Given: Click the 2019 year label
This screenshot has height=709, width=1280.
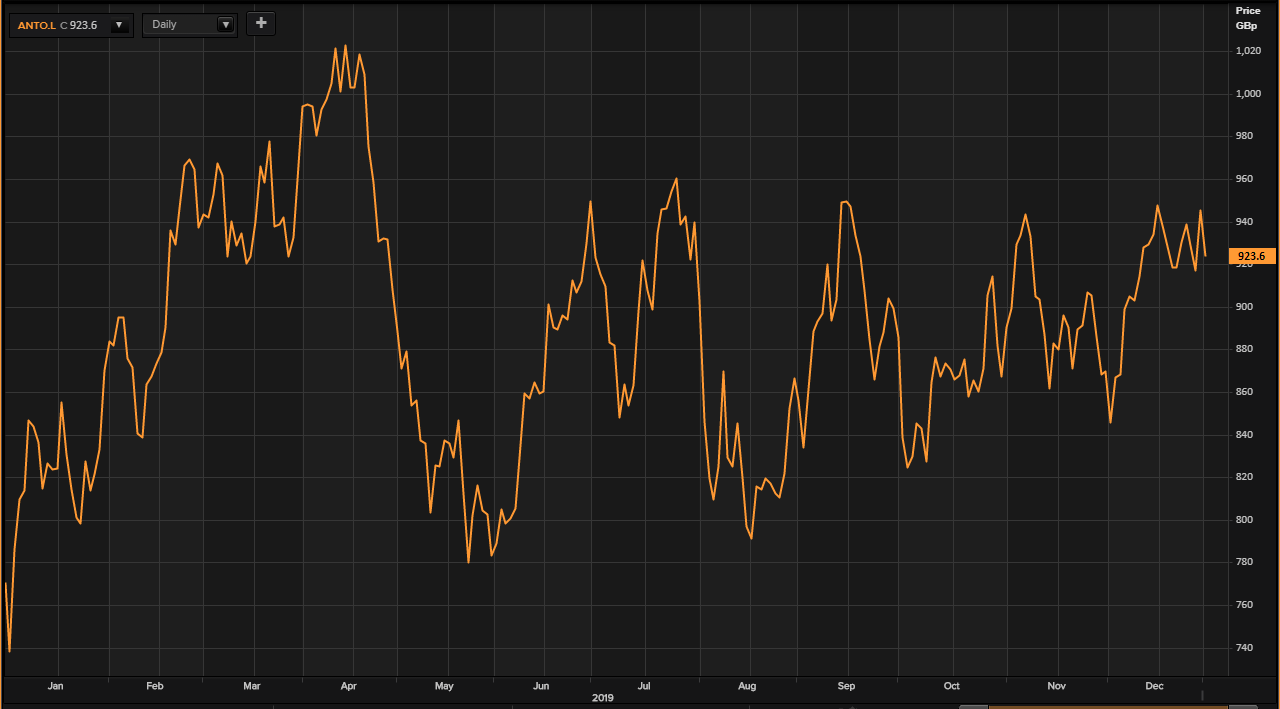Looking at the screenshot, I should point(602,698).
